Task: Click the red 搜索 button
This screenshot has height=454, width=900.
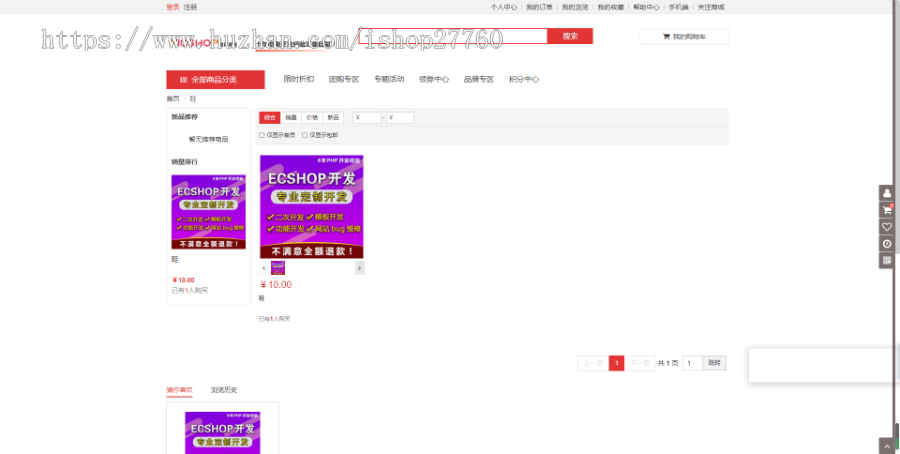Action: [570, 36]
